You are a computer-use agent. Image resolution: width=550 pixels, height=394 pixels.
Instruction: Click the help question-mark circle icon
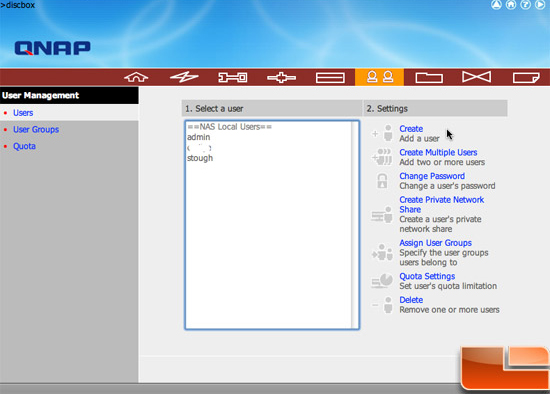point(525,5)
